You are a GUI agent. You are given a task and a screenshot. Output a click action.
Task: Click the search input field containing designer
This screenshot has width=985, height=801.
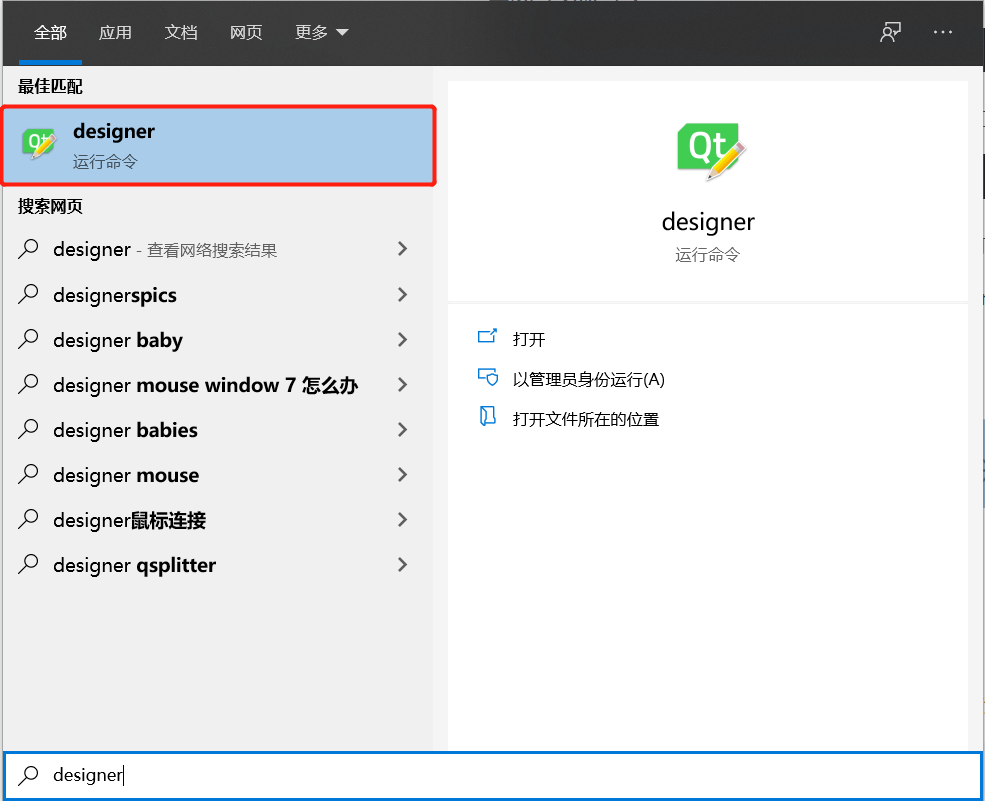click(492, 775)
